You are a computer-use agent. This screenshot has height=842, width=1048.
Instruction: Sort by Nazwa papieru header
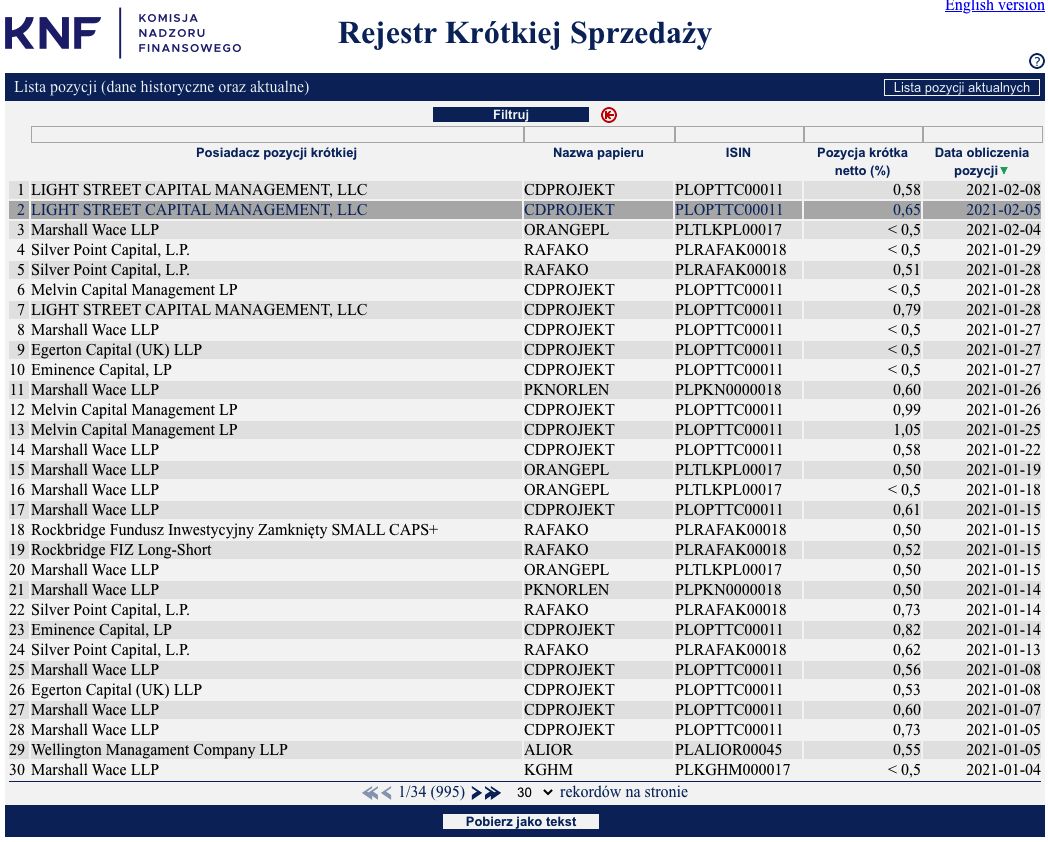point(598,152)
